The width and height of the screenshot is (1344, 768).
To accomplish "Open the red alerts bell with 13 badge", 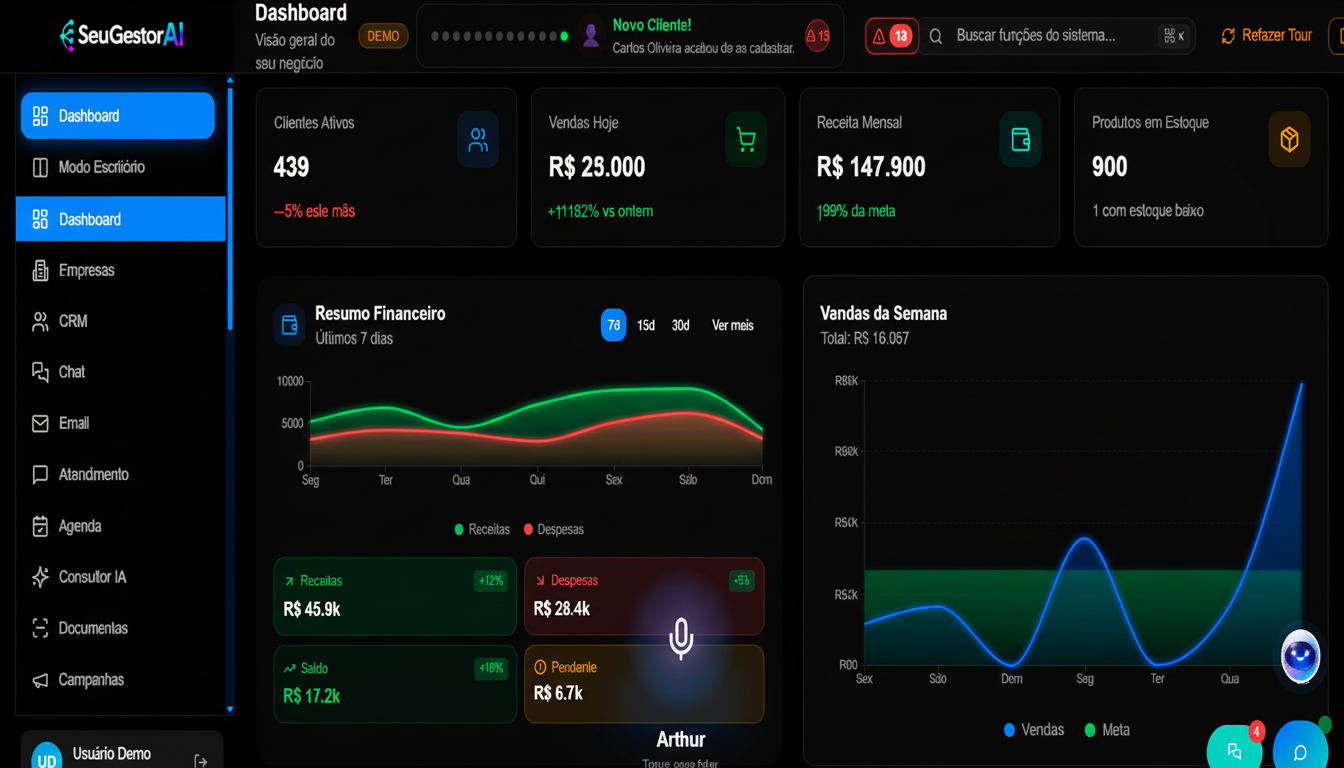I will tap(891, 36).
